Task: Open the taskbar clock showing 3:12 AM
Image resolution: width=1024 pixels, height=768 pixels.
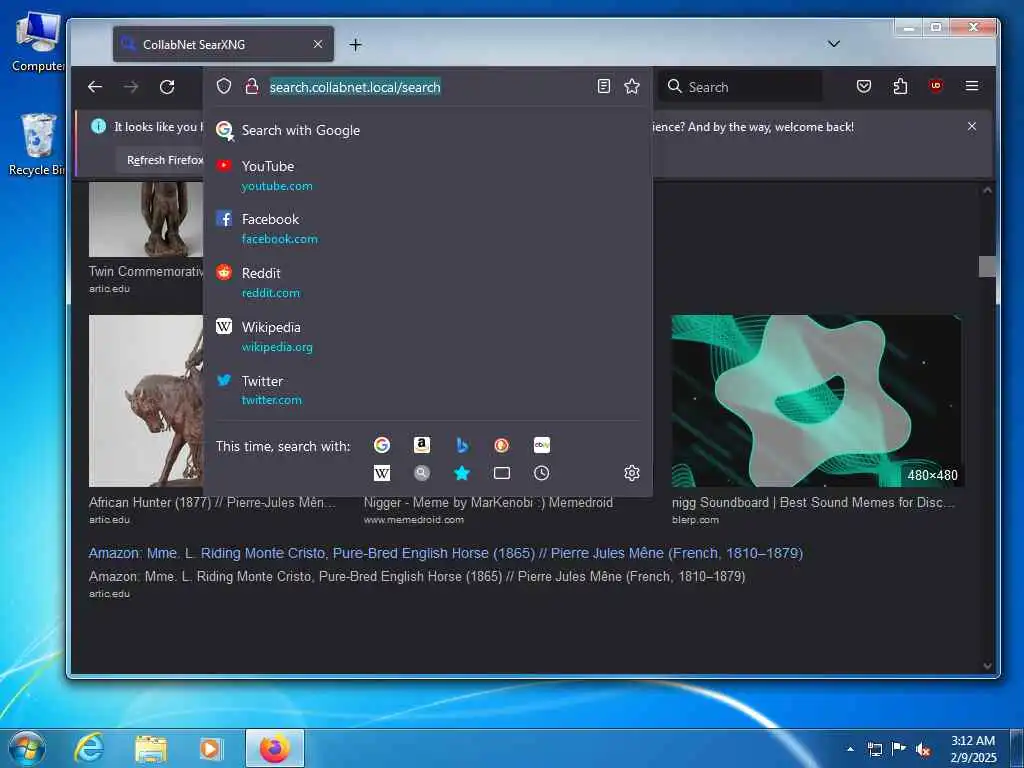Action: tap(973, 749)
